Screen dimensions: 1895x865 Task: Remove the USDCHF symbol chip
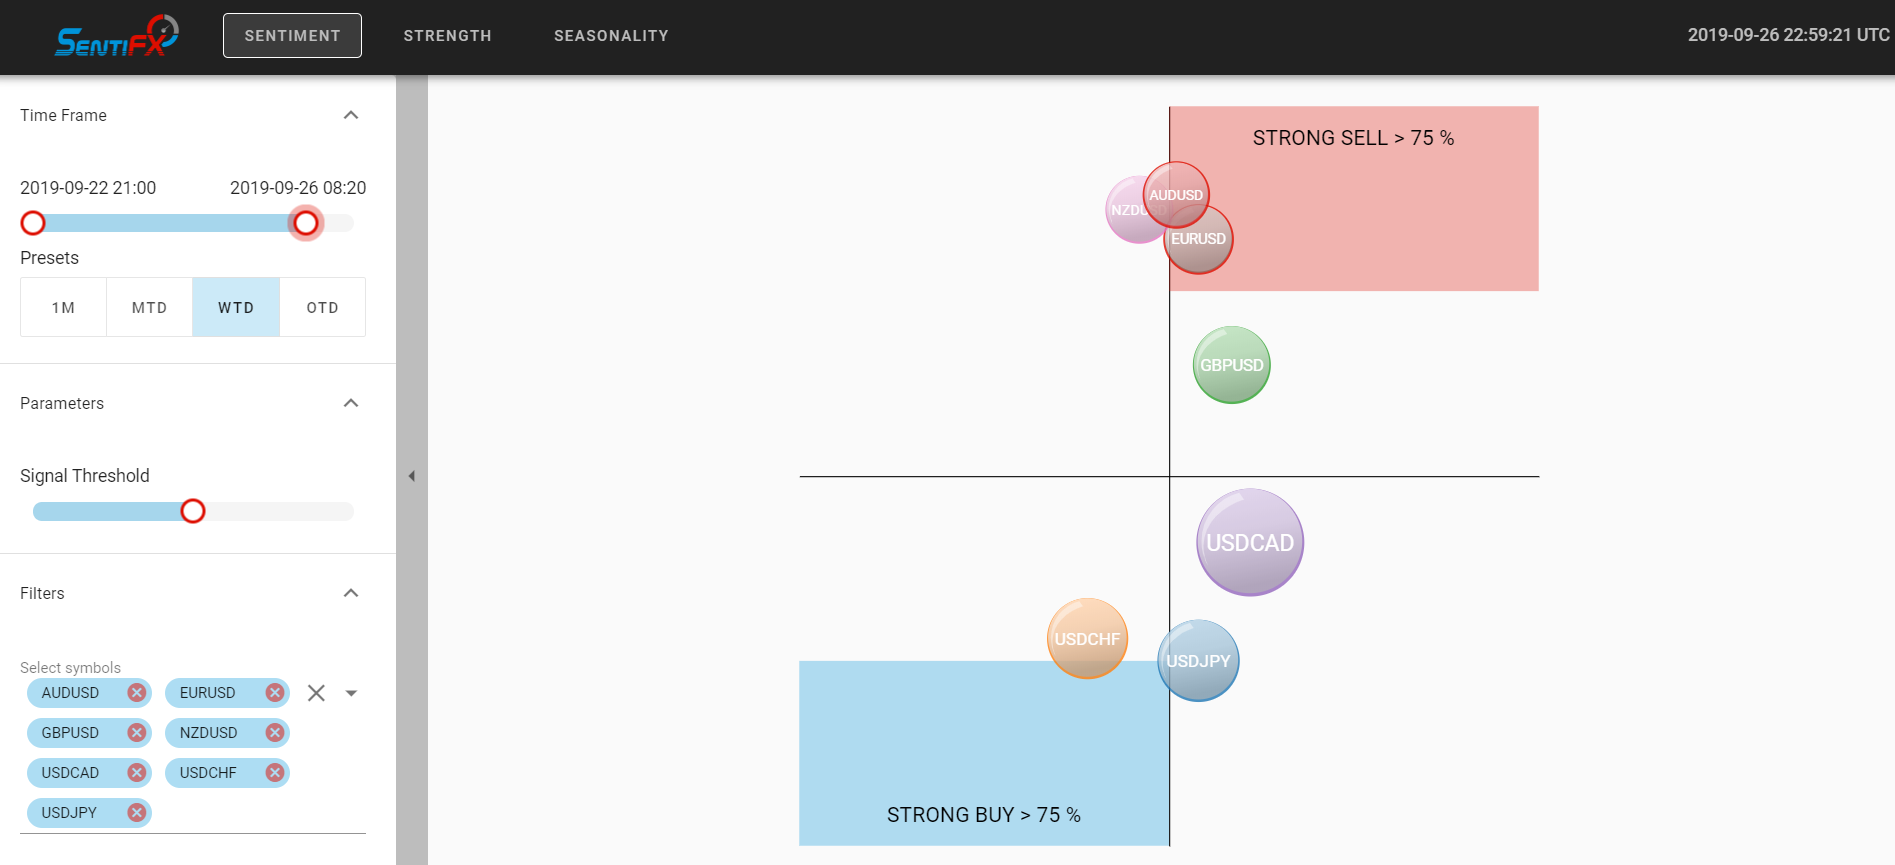point(275,773)
